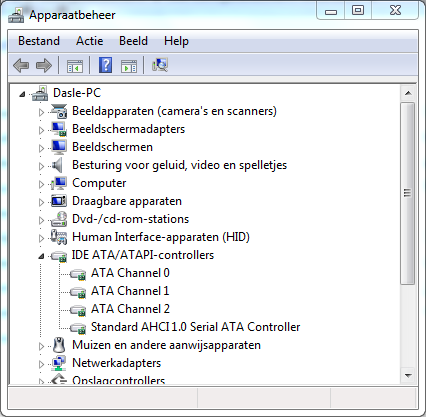The width and height of the screenshot is (426, 417).
Task: Open the Actie menu
Action: click(89, 41)
